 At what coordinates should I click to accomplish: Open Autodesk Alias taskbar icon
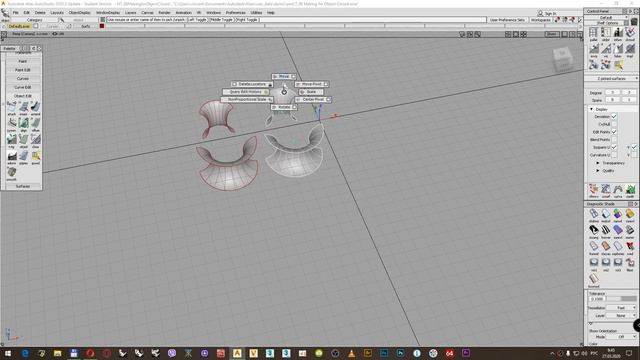[x=237, y=353]
